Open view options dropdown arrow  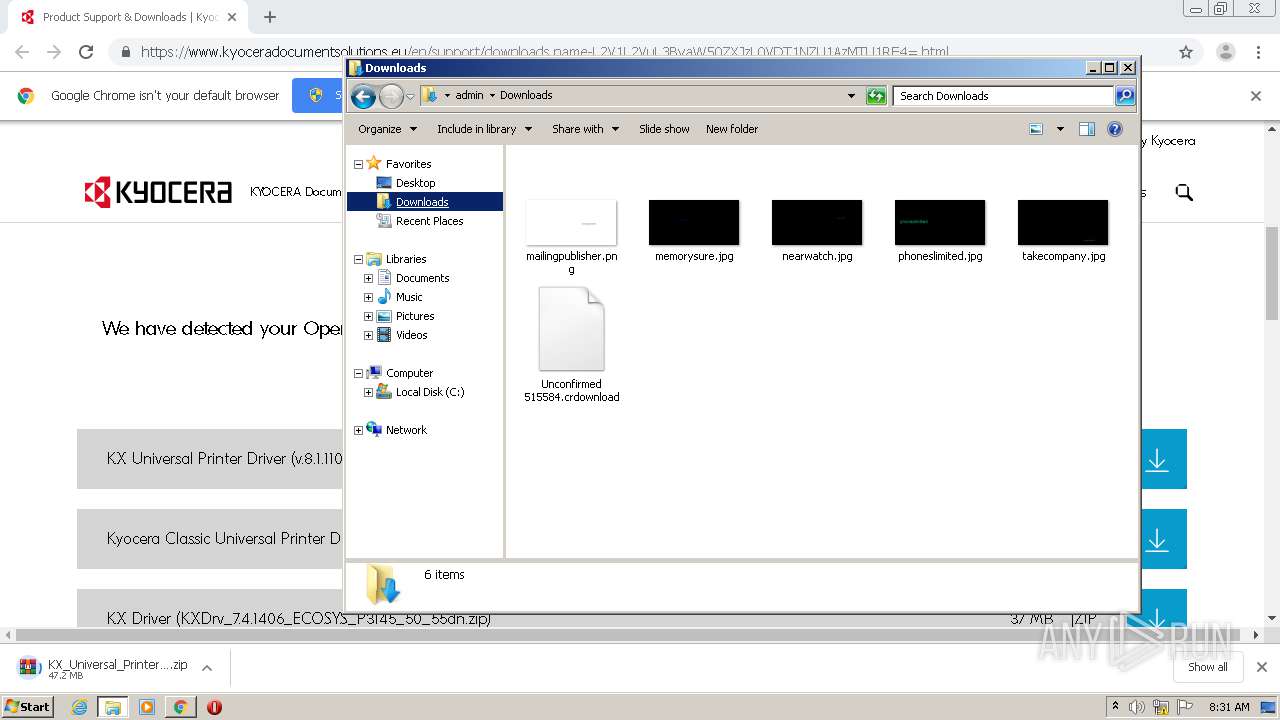[x=1060, y=129]
